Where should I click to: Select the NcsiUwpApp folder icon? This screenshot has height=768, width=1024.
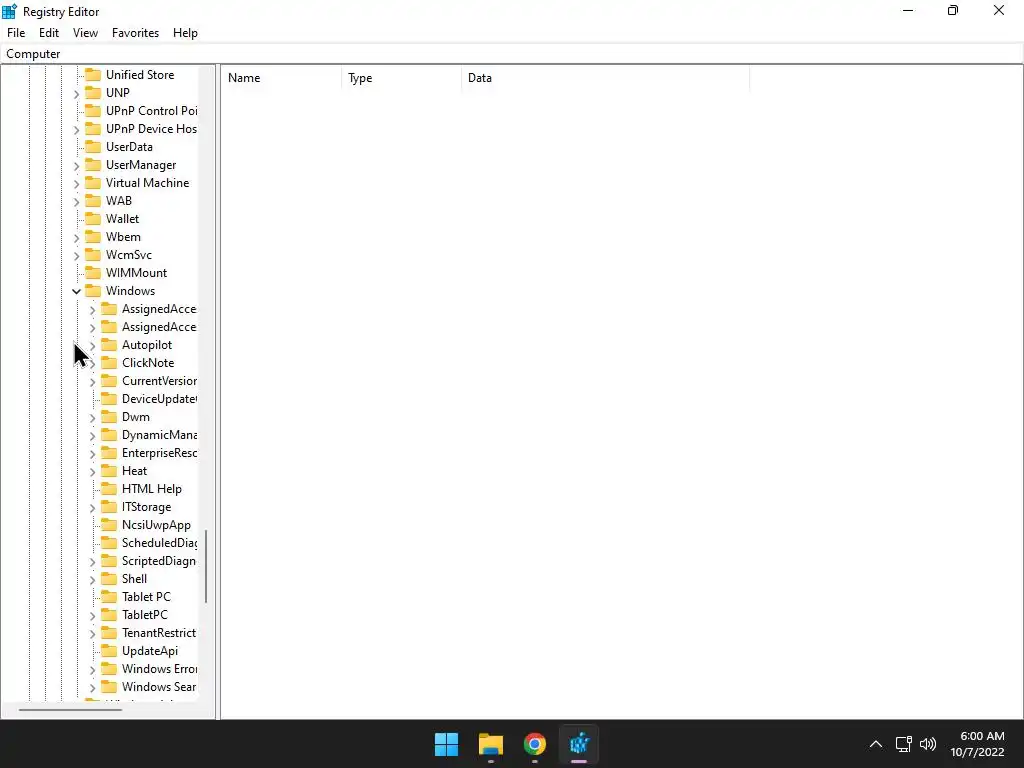(109, 524)
